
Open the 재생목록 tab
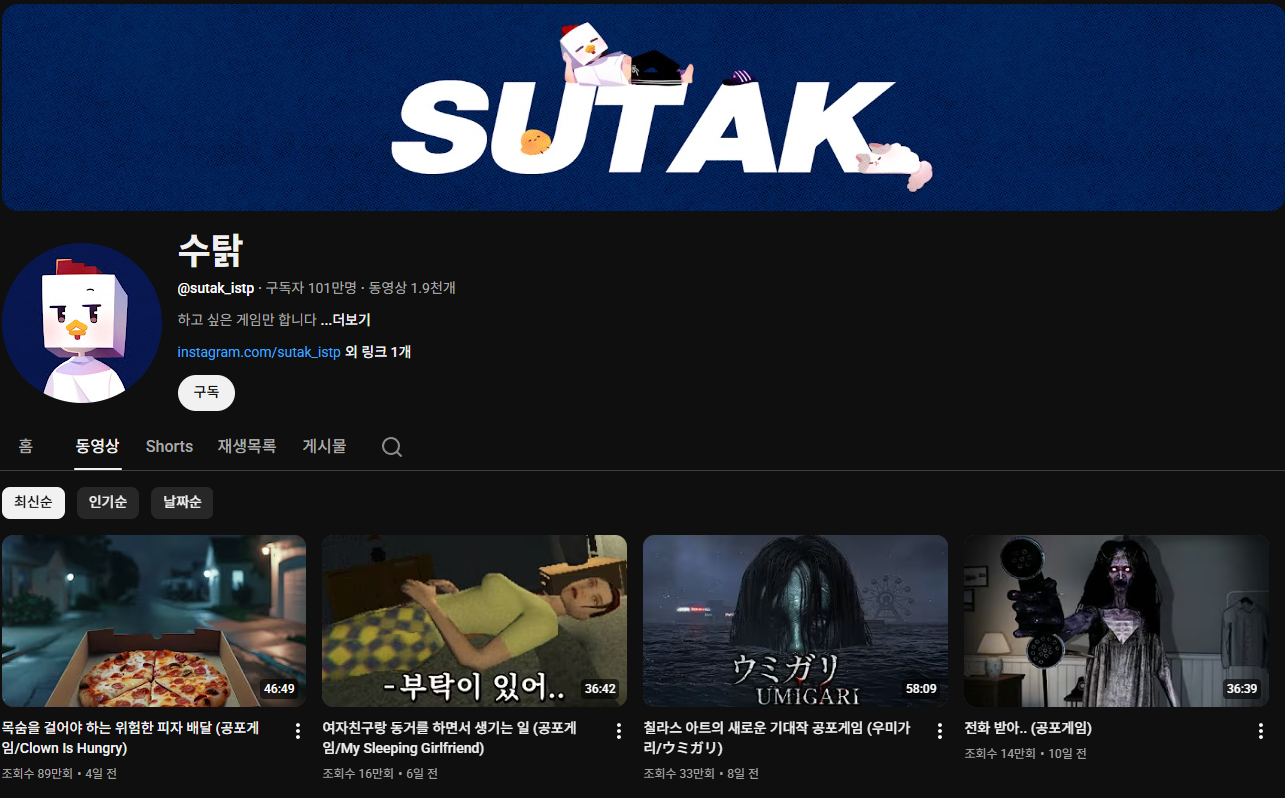coord(247,446)
